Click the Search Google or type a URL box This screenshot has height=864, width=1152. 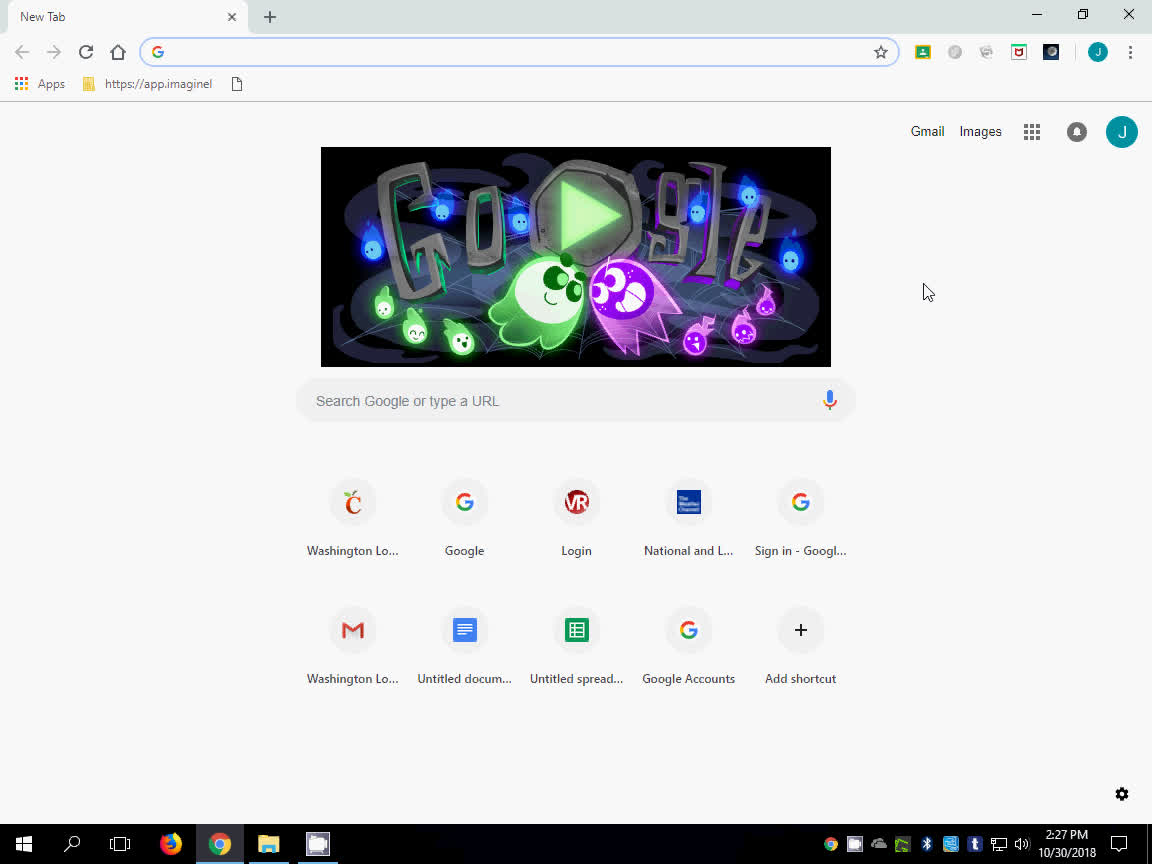[575, 400]
